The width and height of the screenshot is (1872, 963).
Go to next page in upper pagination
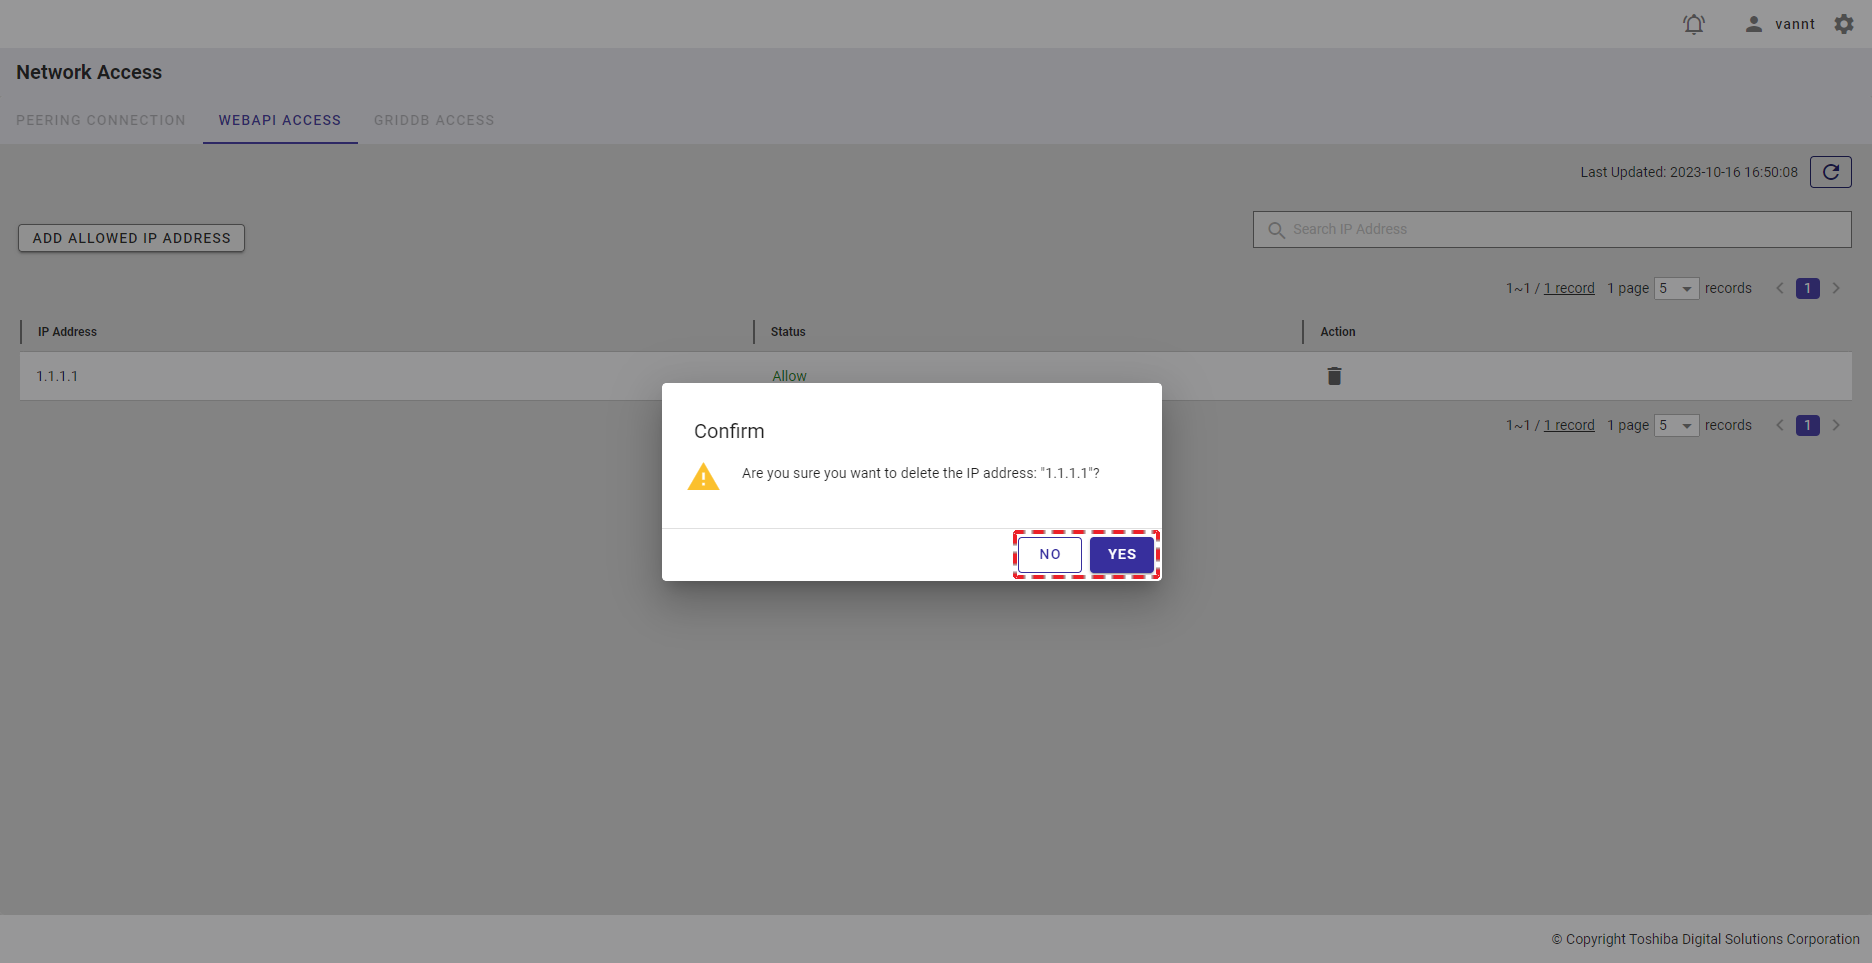[1836, 288]
